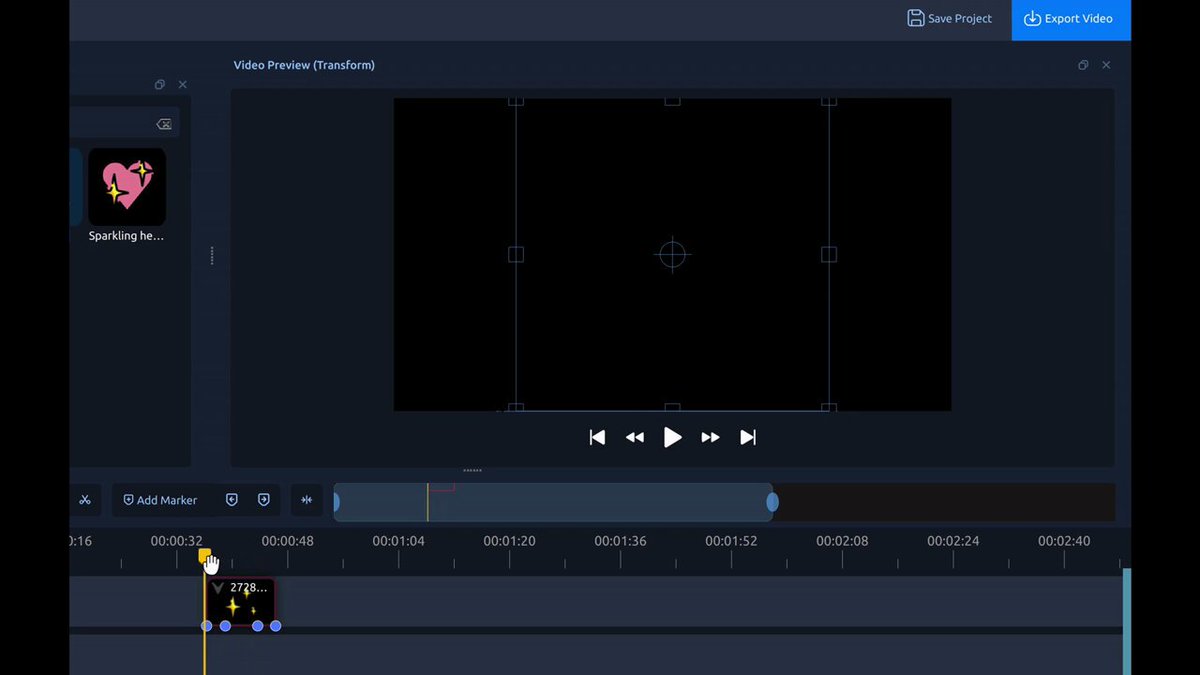The width and height of the screenshot is (1200, 675).
Task: Click Add Marker button
Action: click(x=160, y=500)
